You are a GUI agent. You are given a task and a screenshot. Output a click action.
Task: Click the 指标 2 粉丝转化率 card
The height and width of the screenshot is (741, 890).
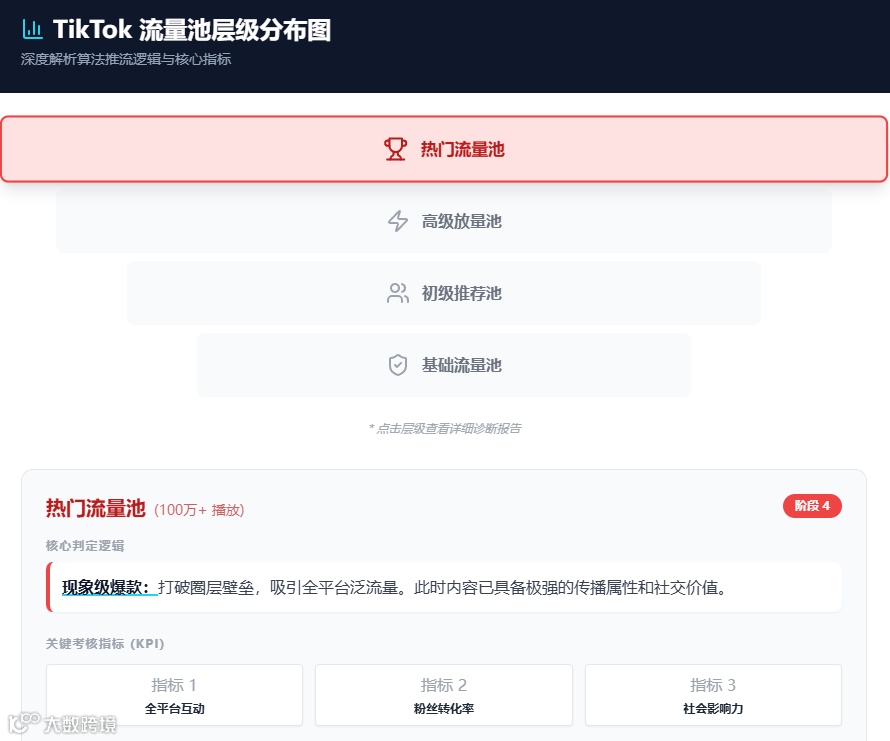(x=444, y=695)
